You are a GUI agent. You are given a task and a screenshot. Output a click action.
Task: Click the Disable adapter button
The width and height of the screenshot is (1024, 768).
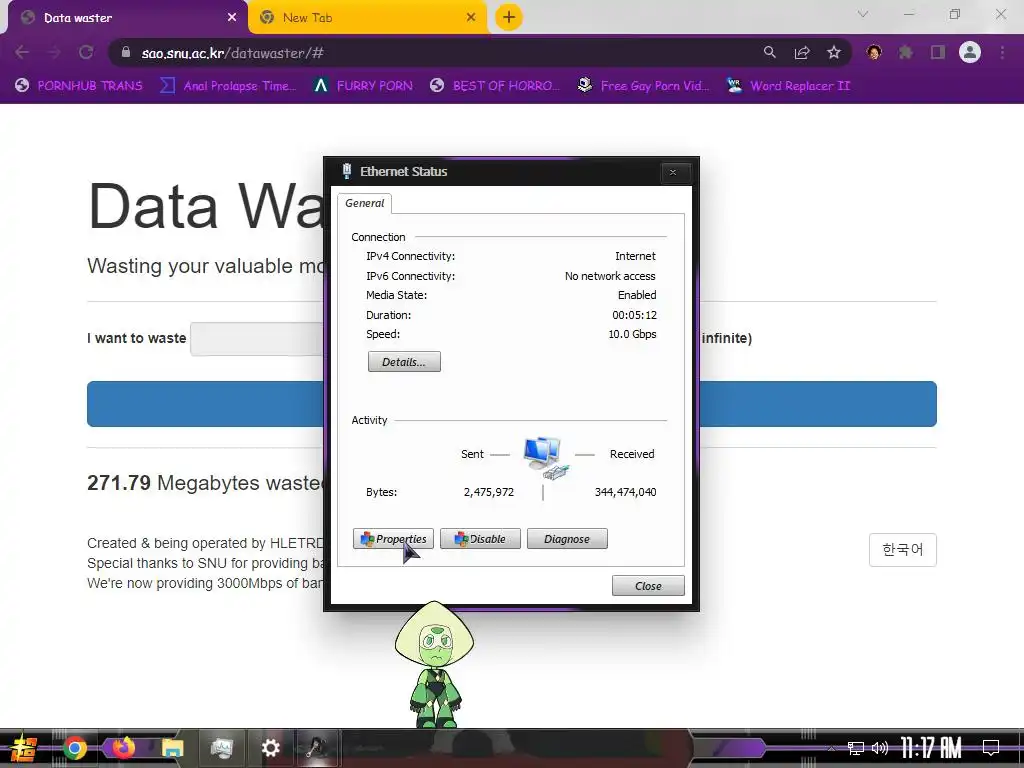[480, 539]
